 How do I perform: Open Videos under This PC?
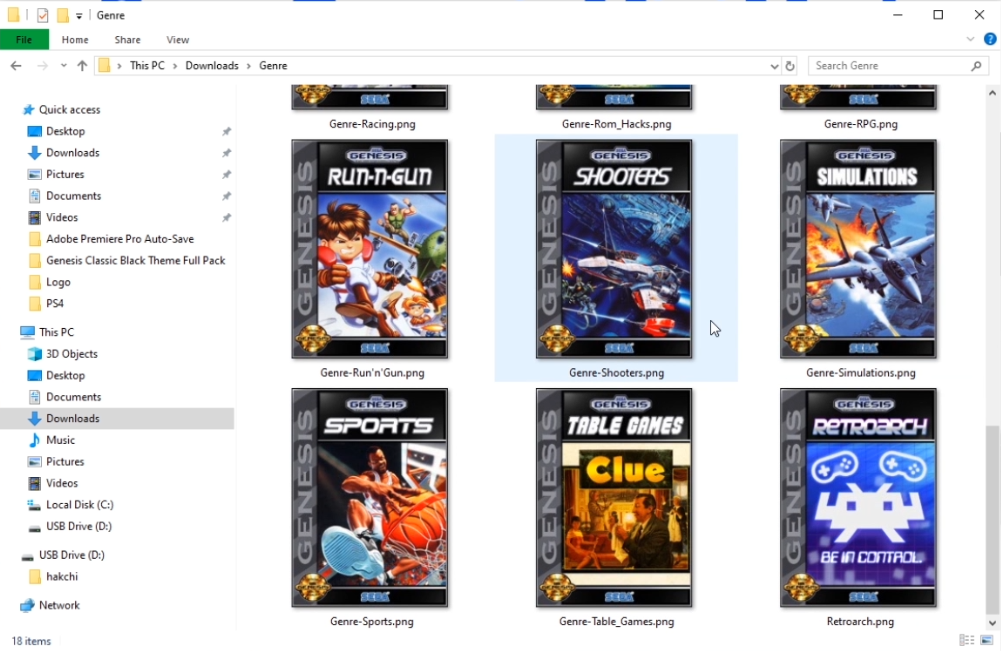61,484
